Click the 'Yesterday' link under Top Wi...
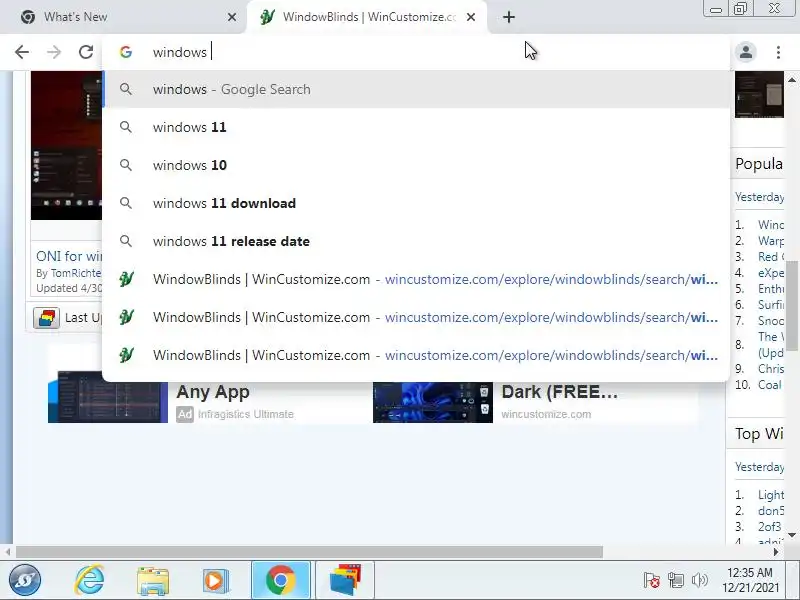 click(x=759, y=467)
